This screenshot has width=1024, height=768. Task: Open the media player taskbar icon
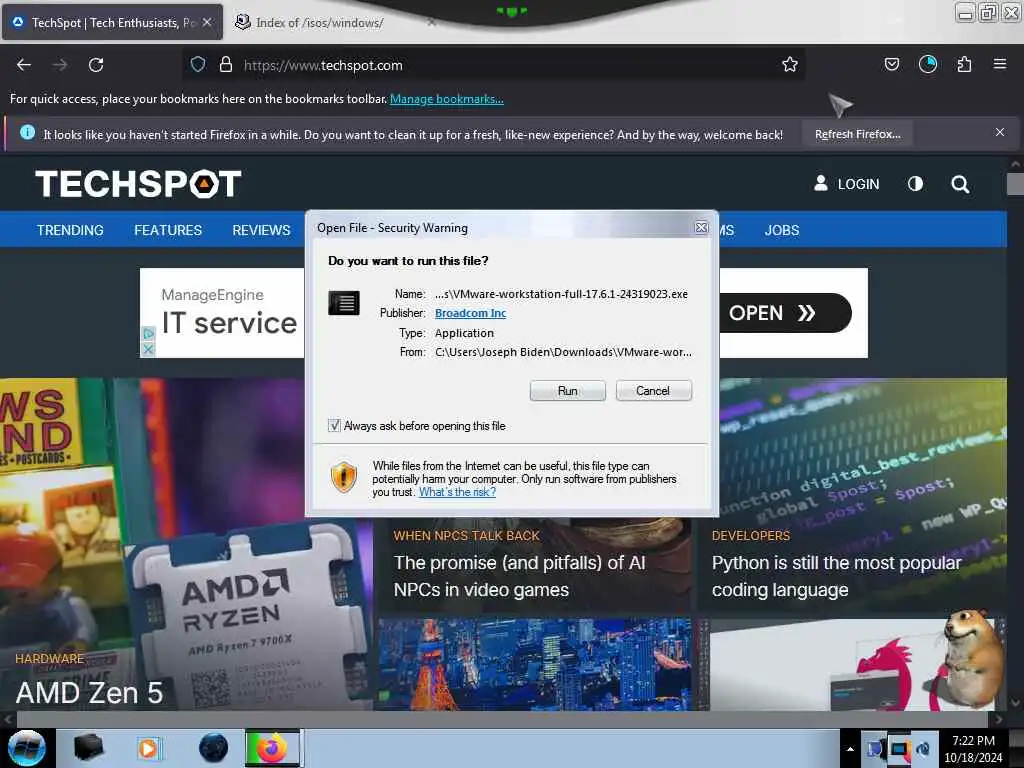point(148,748)
